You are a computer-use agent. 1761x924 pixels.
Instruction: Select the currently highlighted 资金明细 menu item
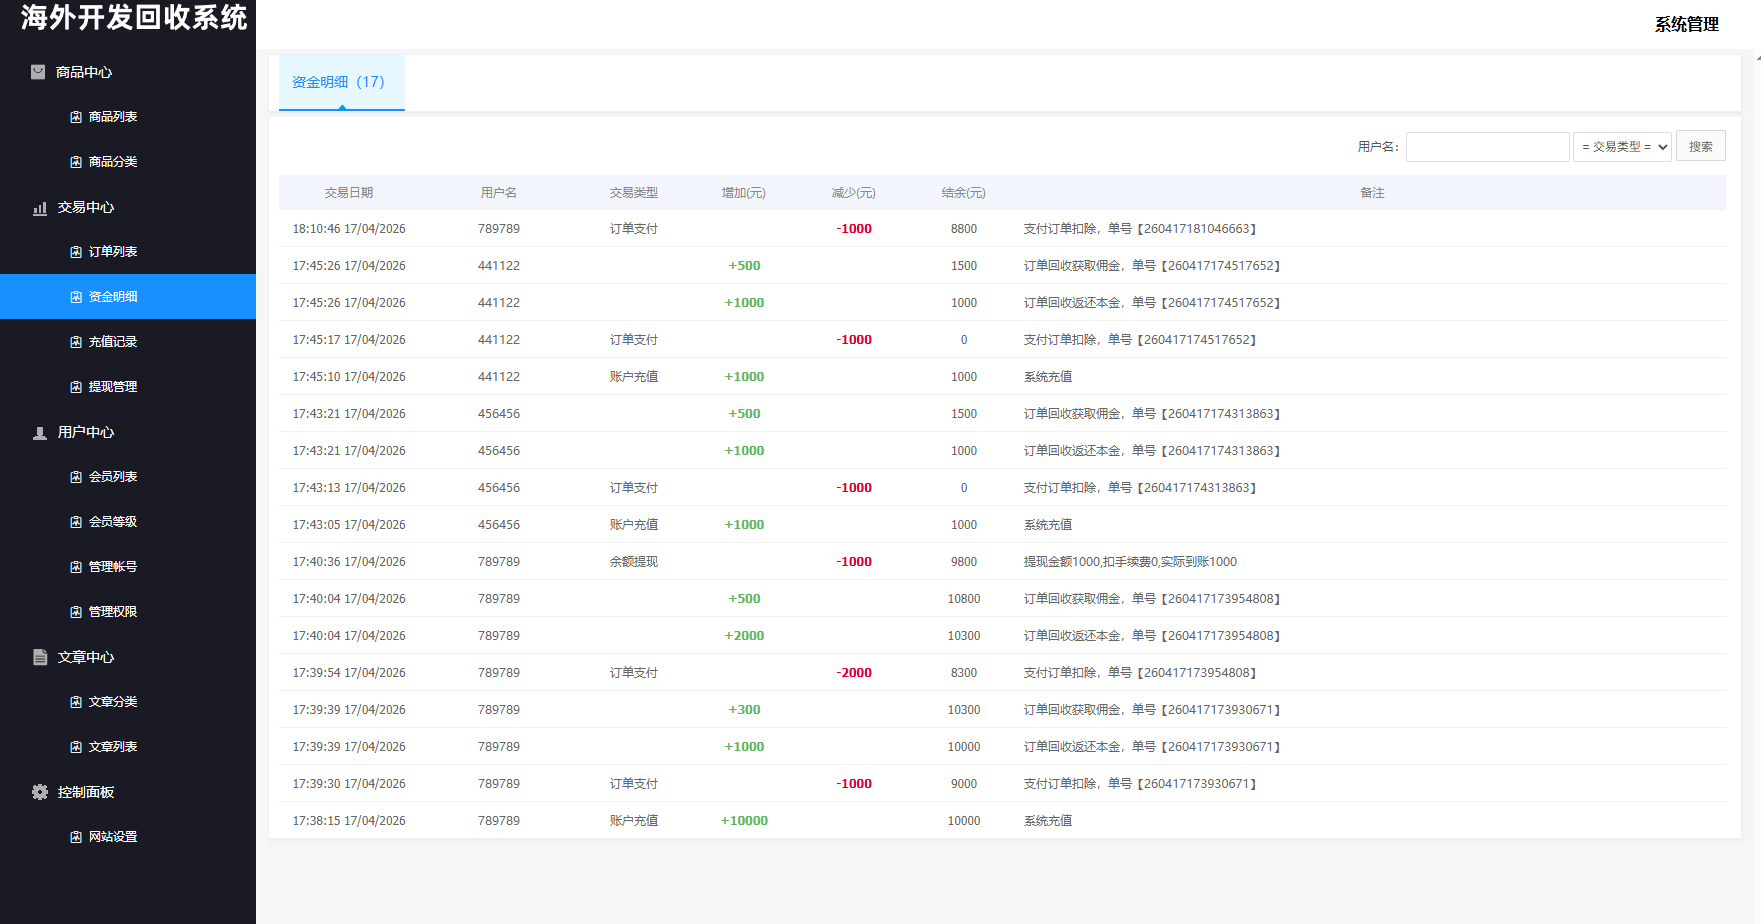(x=112, y=296)
